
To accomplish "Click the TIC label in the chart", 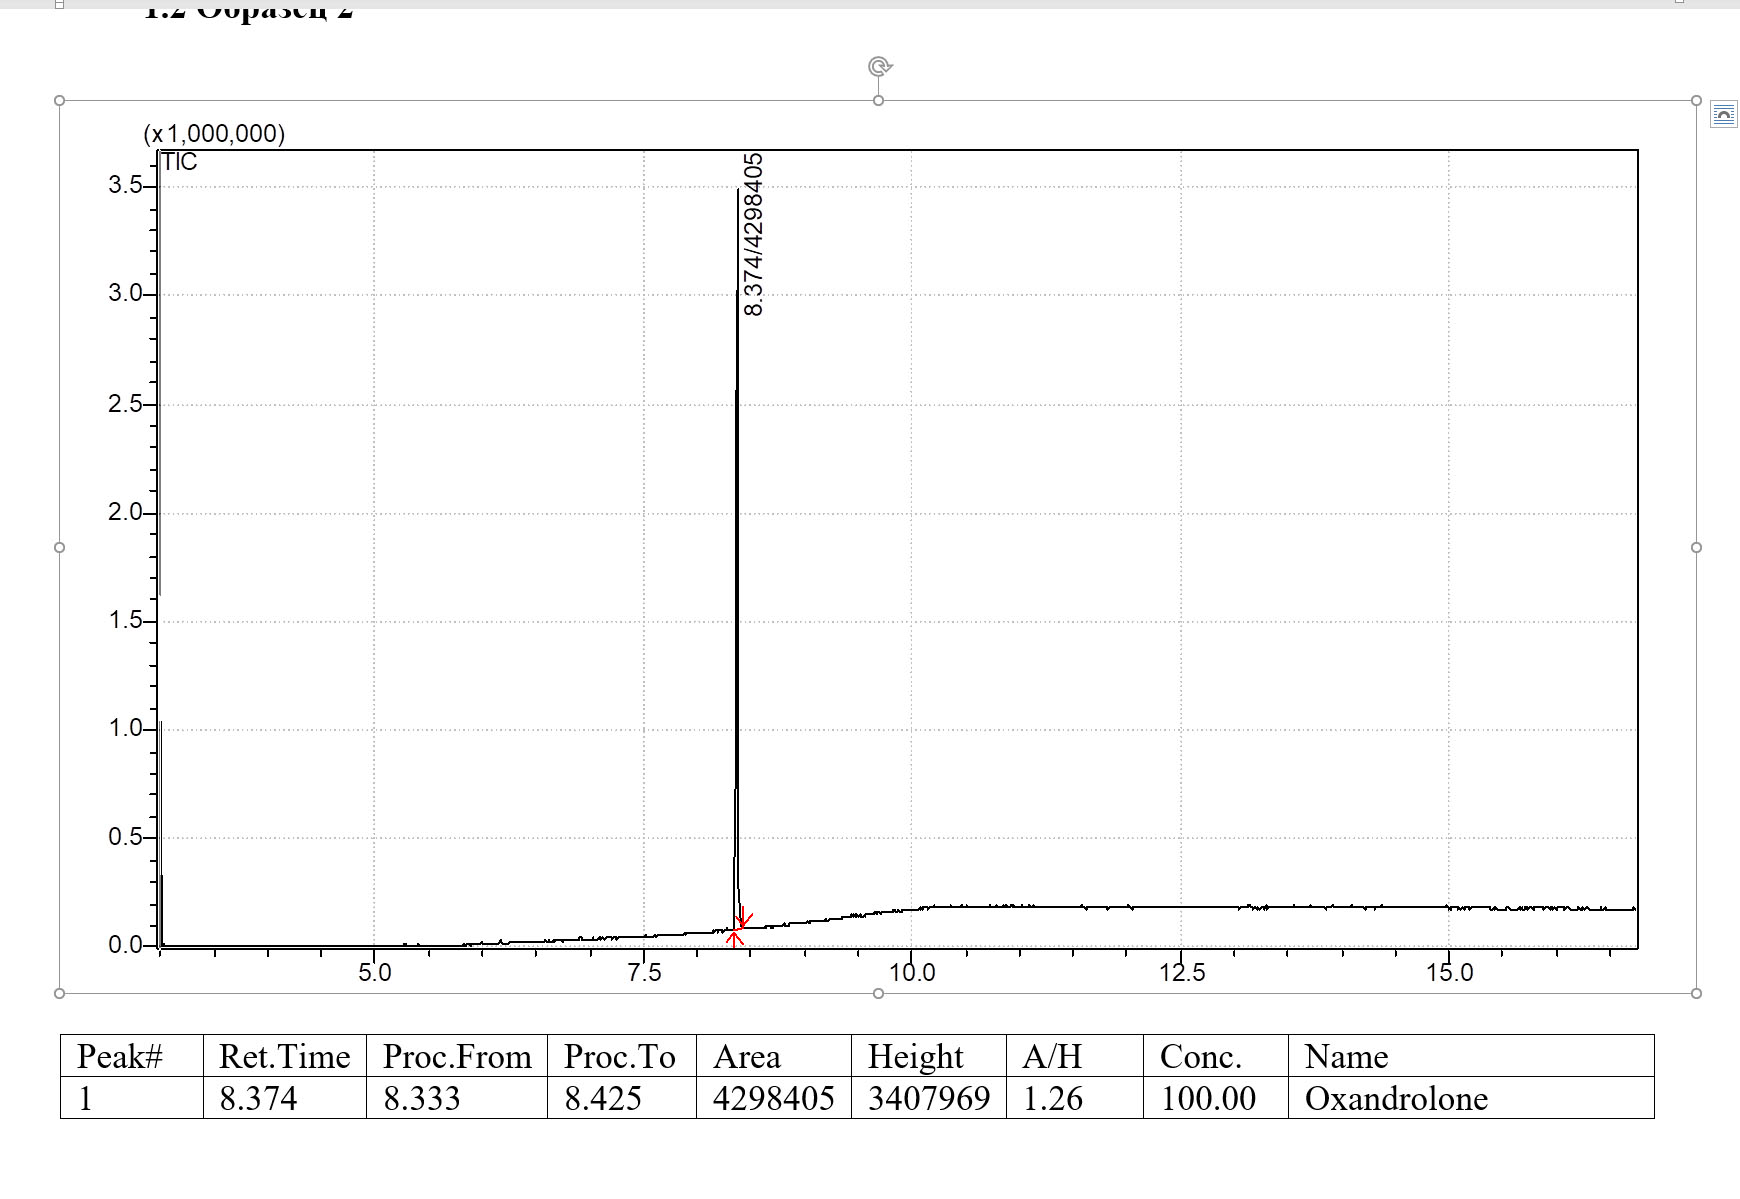I will pos(180,162).
